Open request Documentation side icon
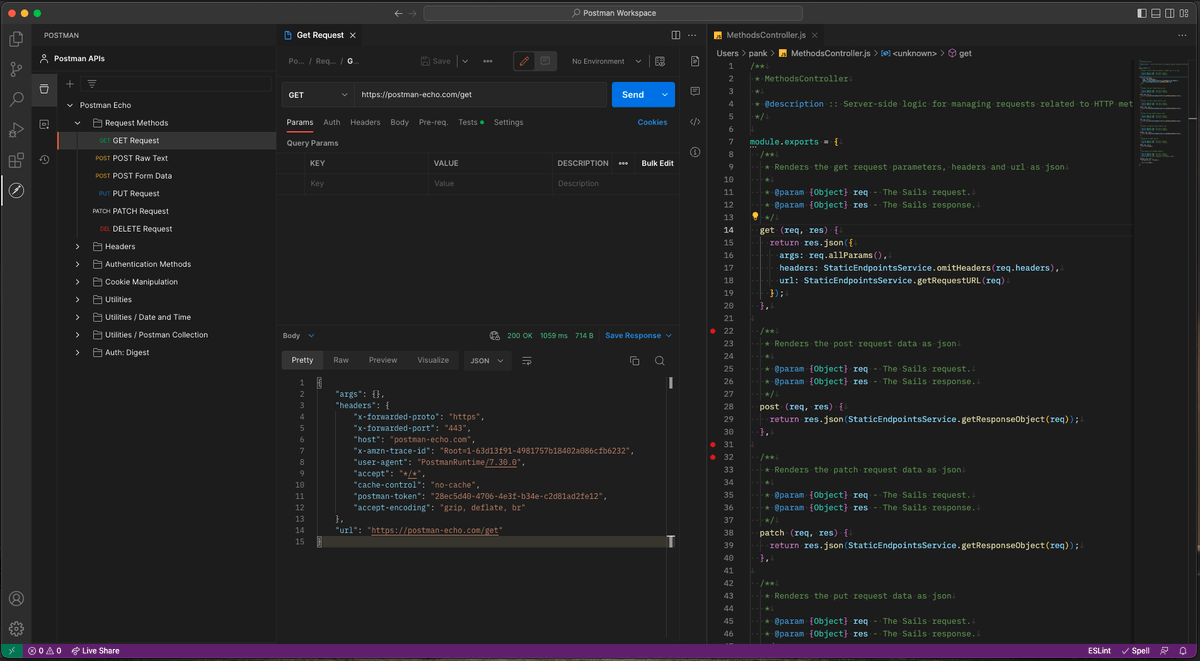The width and height of the screenshot is (1200, 661). click(x=695, y=61)
